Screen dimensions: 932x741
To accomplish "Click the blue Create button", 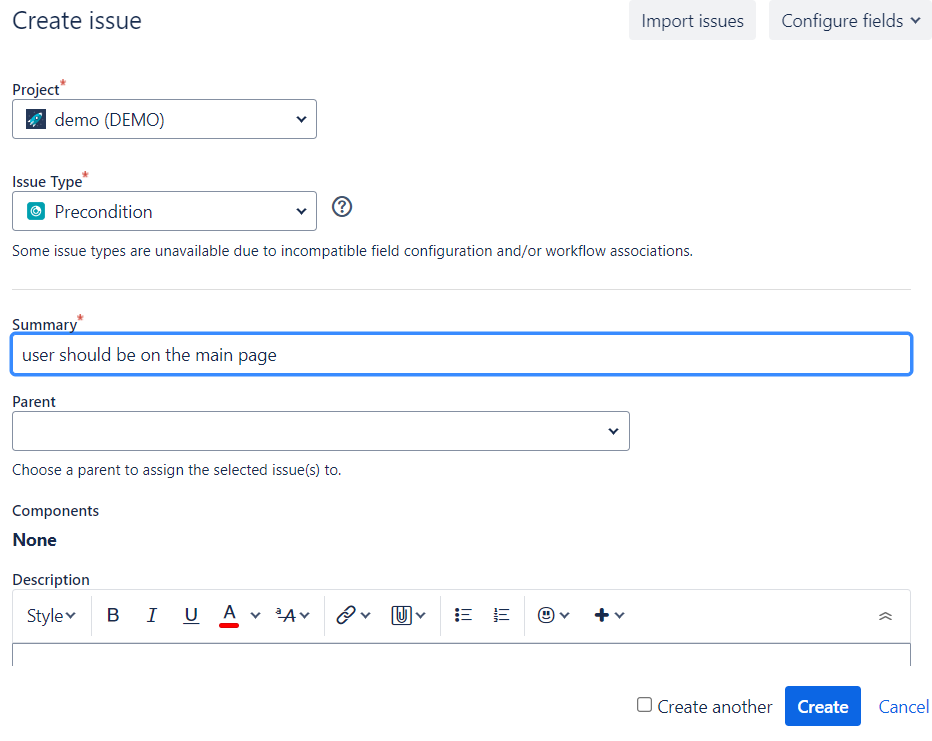I will (x=822, y=706).
